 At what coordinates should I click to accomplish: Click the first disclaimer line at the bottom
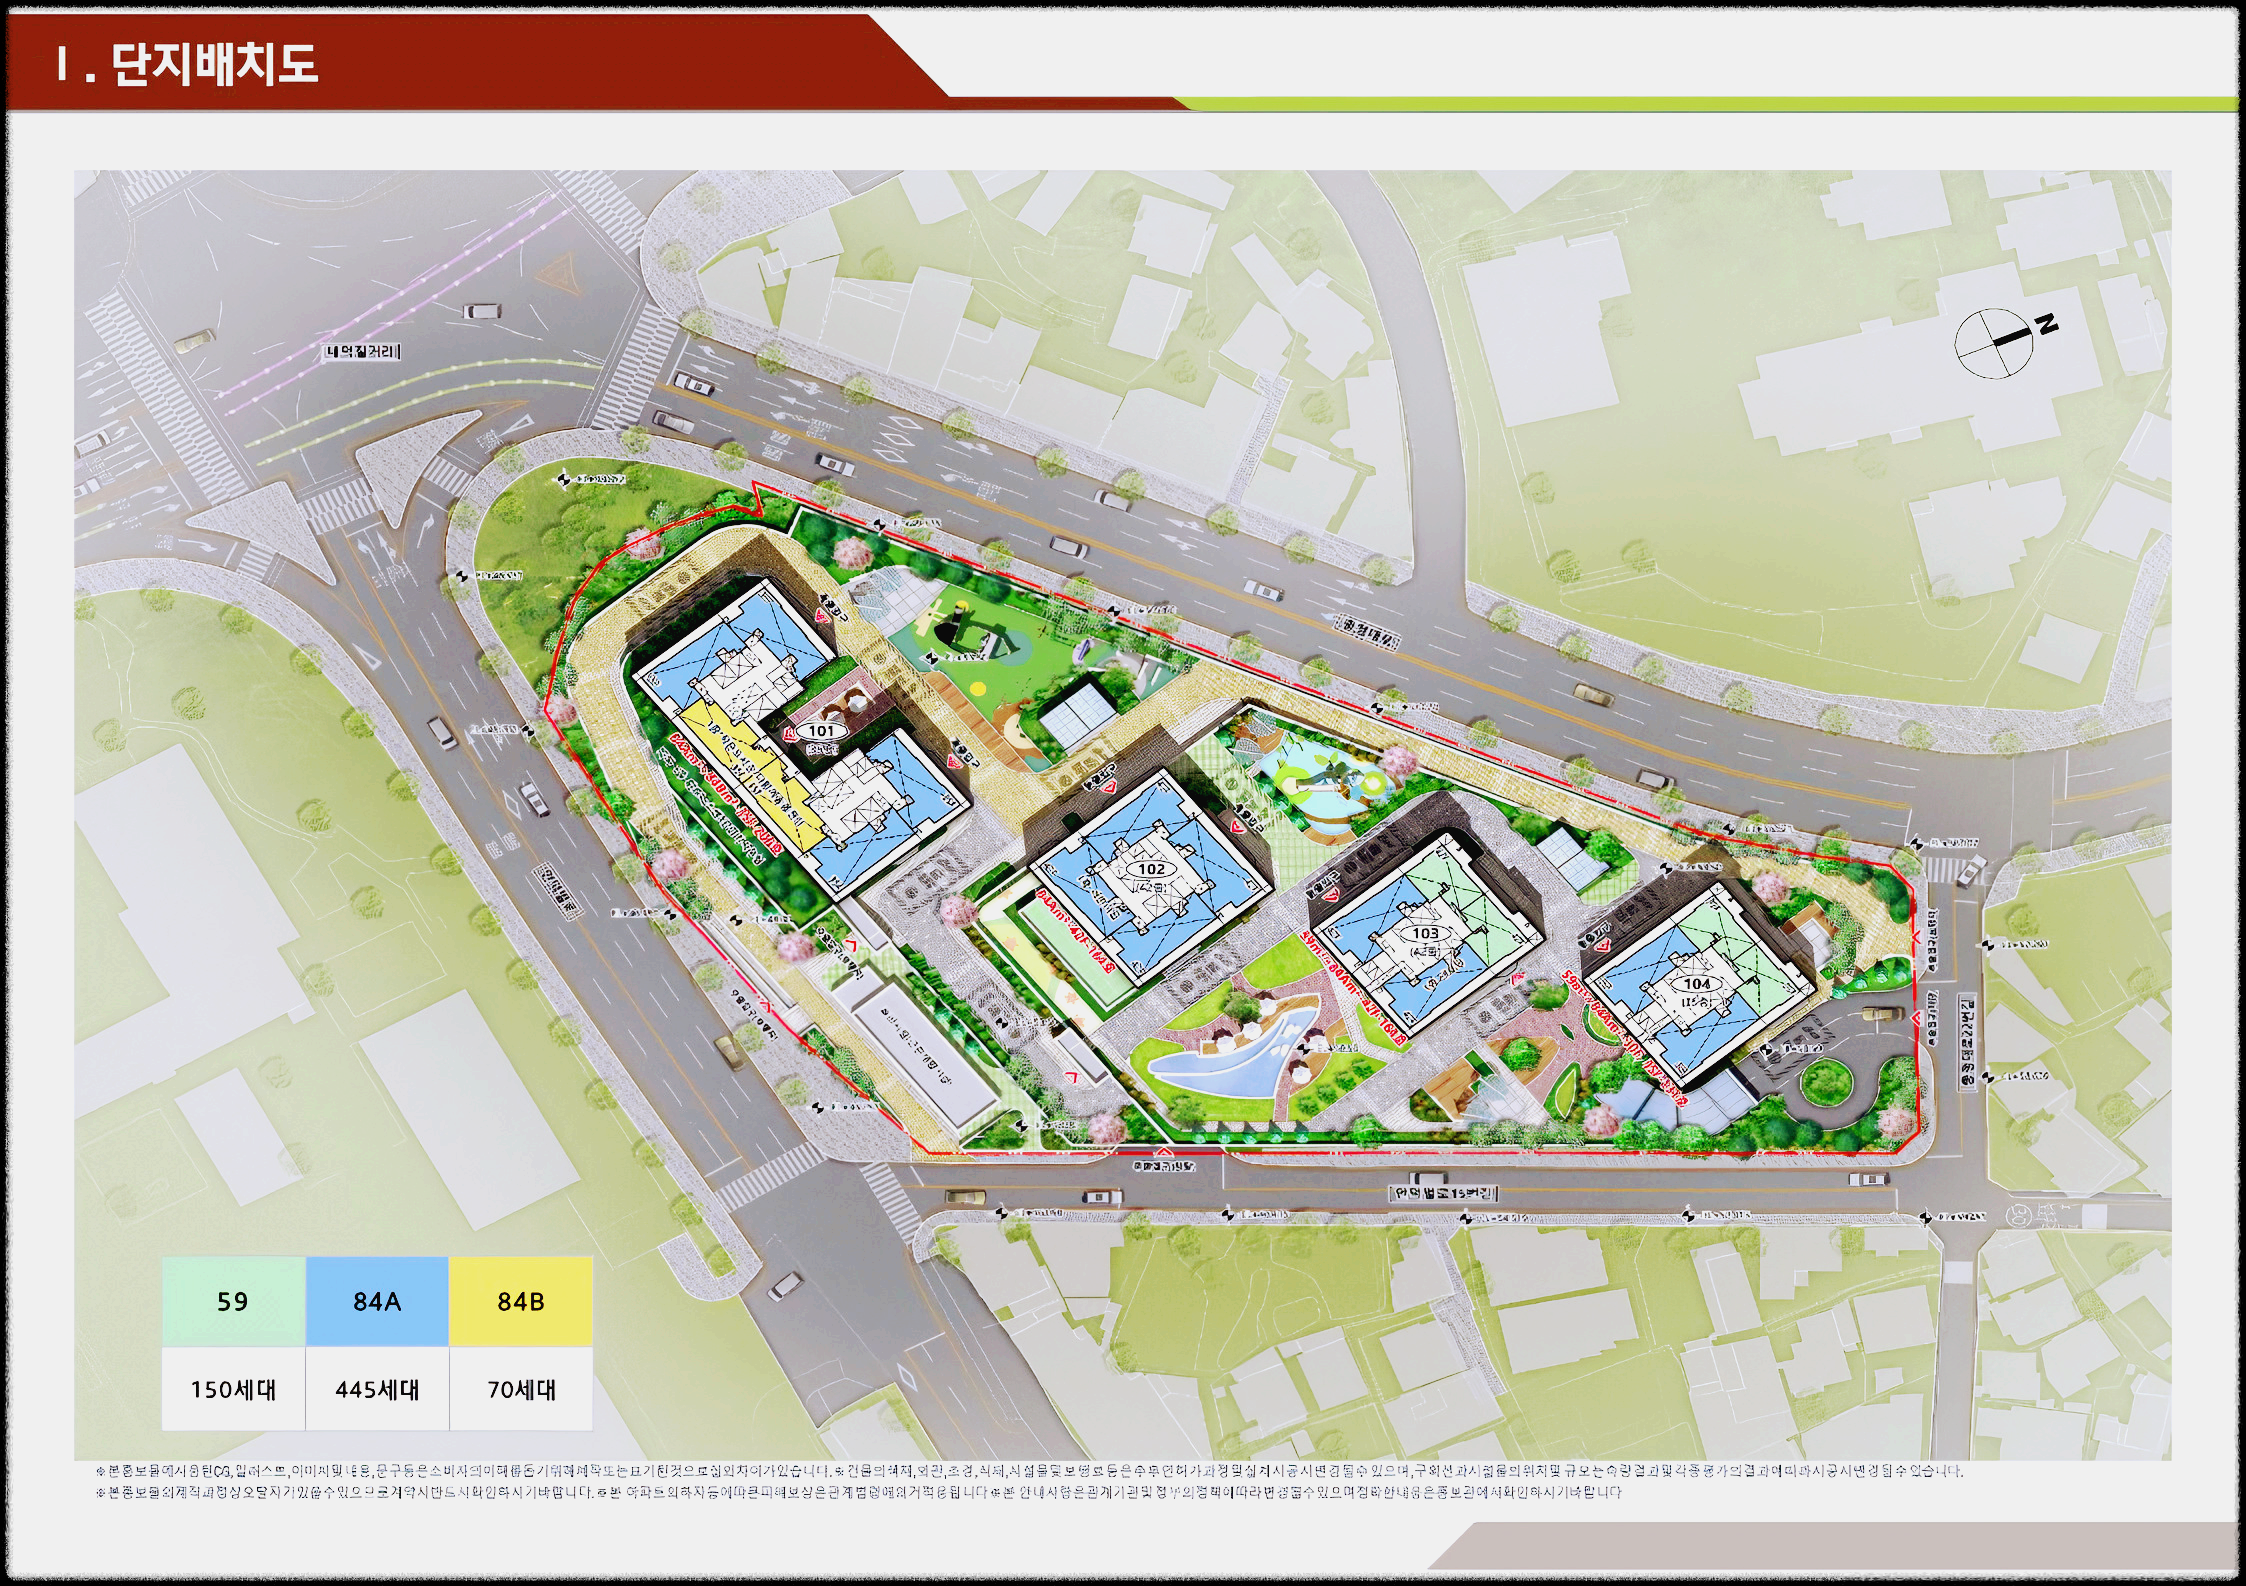coord(1030,1471)
